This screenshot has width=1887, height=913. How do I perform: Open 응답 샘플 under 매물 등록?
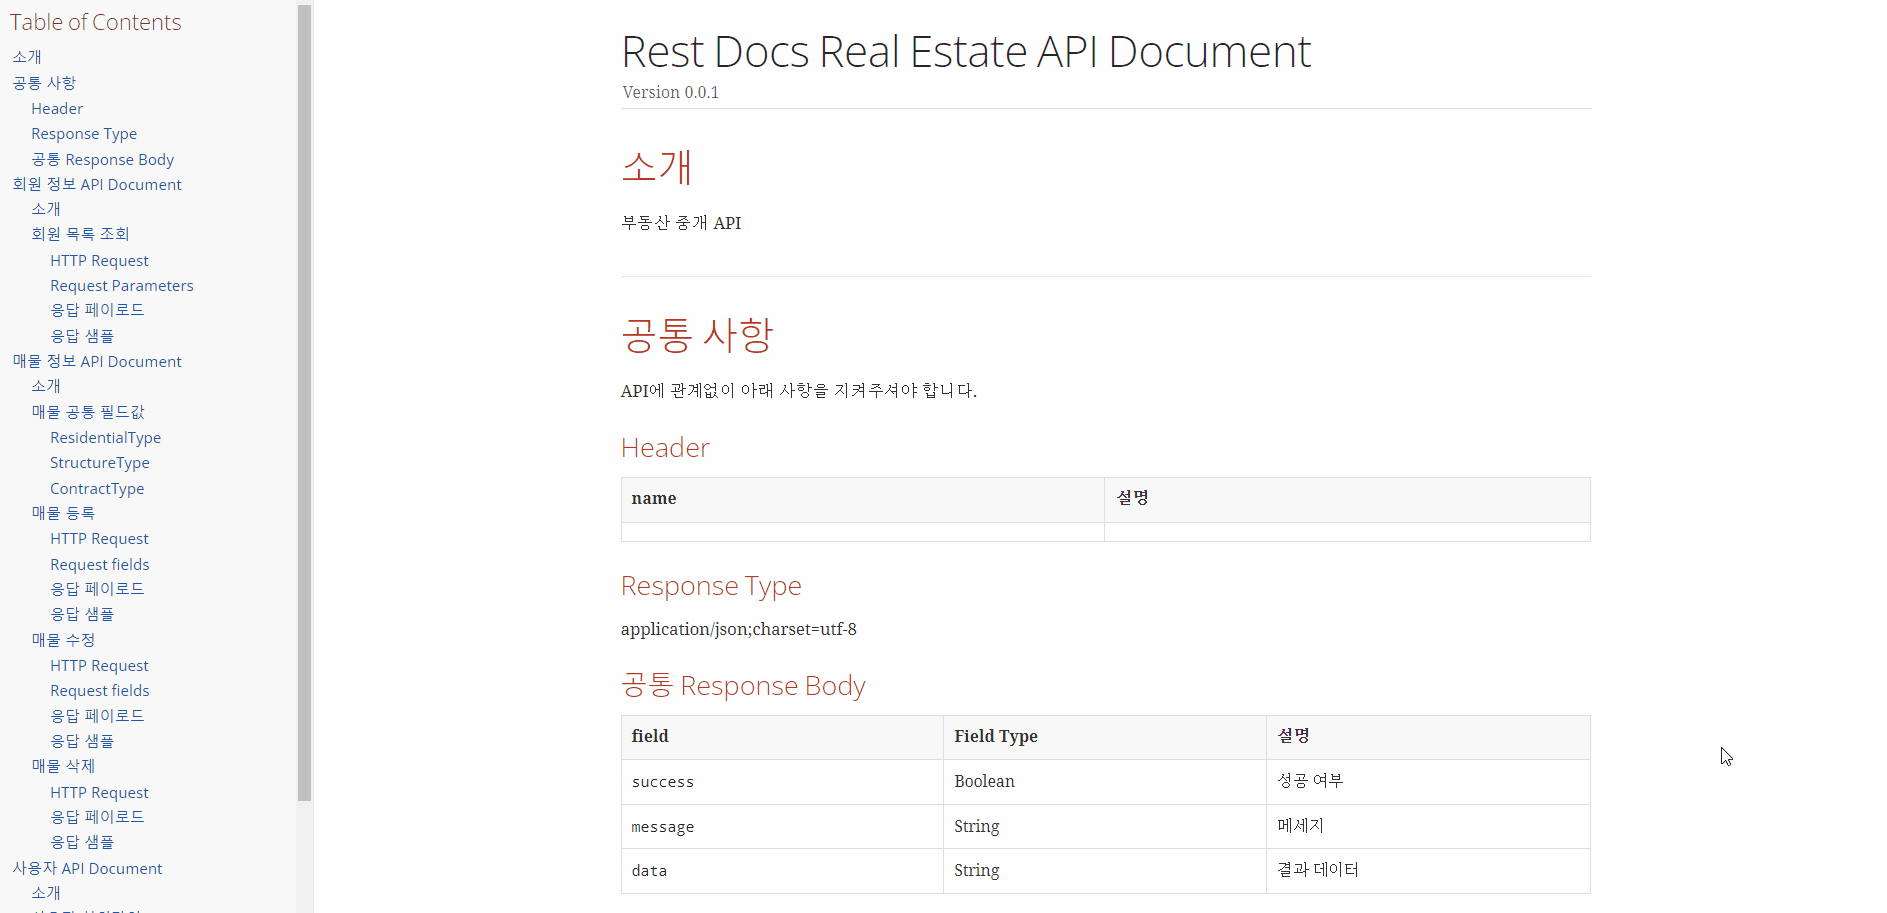pyautogui.click(x=82, y=614)
